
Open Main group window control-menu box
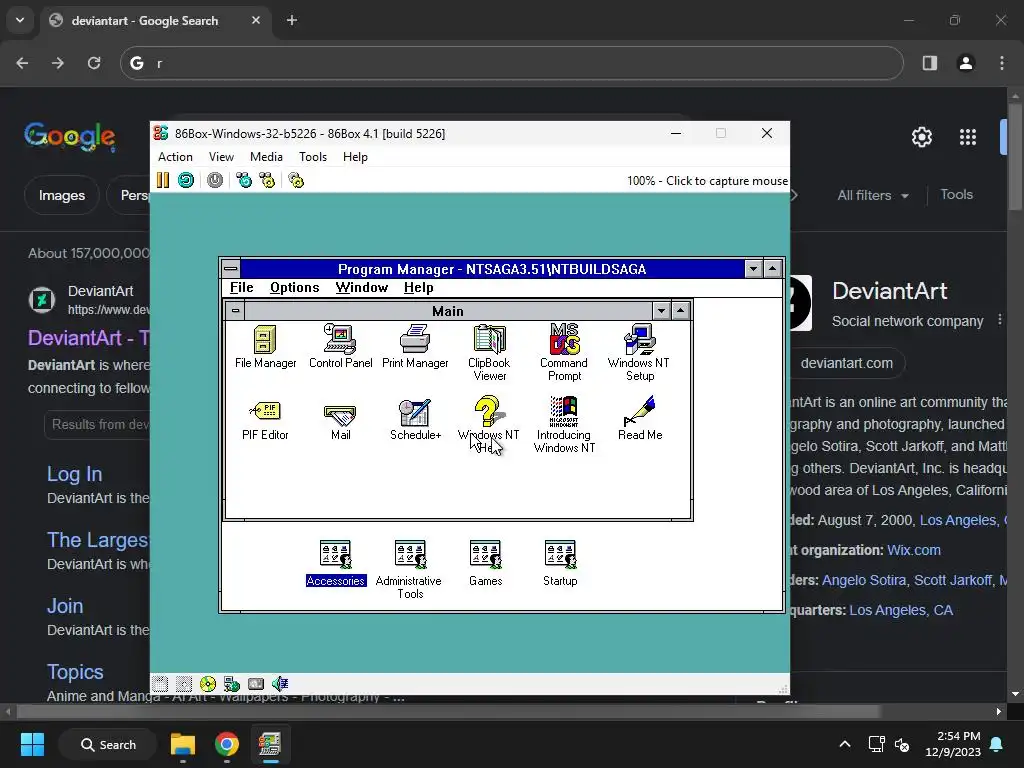point(236,311)
